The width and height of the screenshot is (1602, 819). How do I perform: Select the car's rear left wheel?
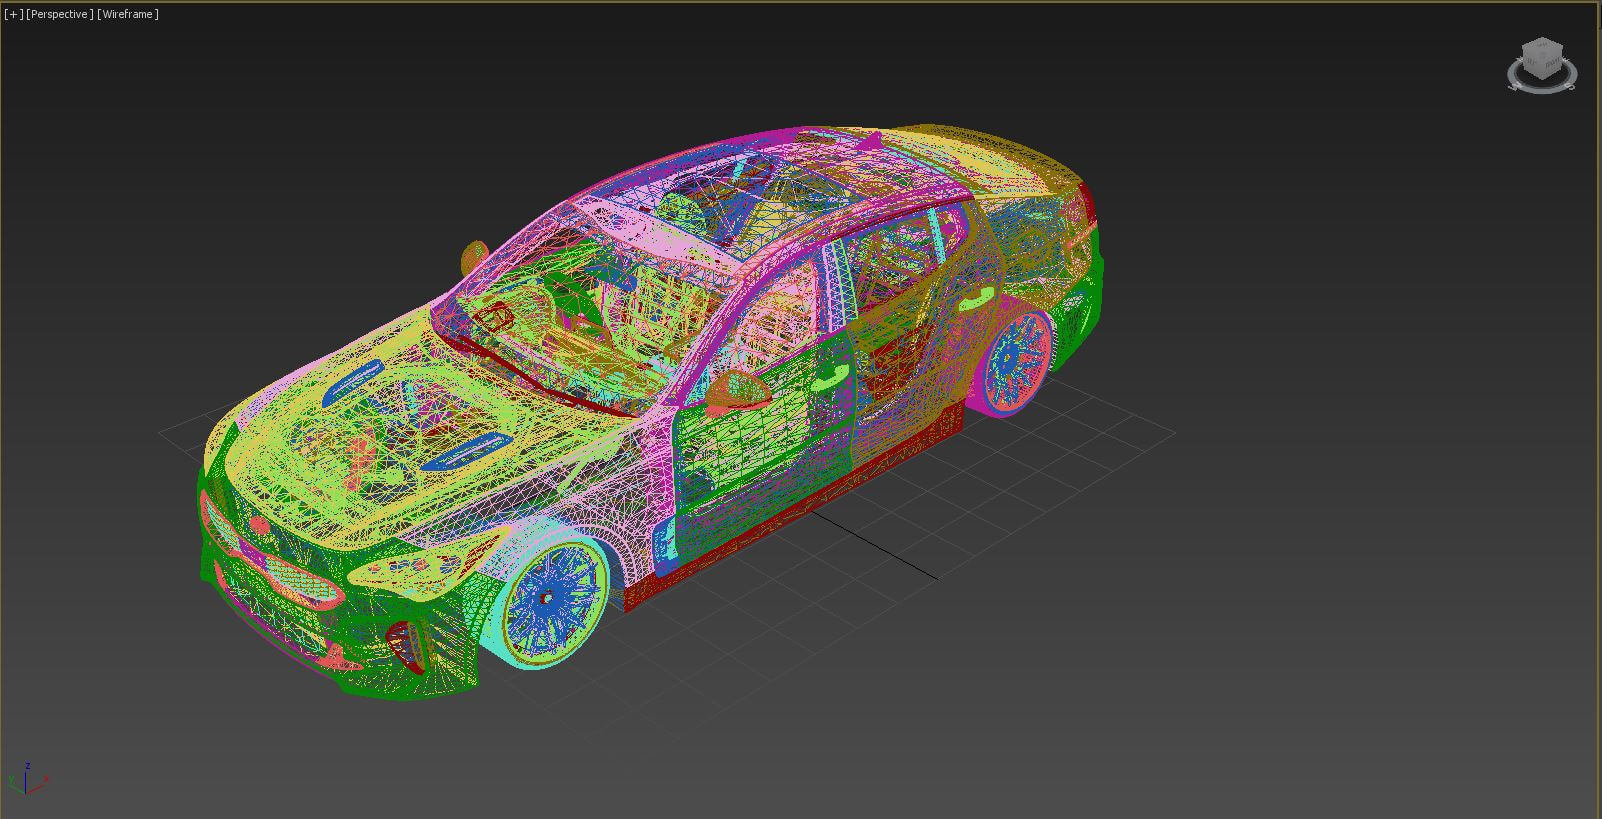tap(1016, 360)
